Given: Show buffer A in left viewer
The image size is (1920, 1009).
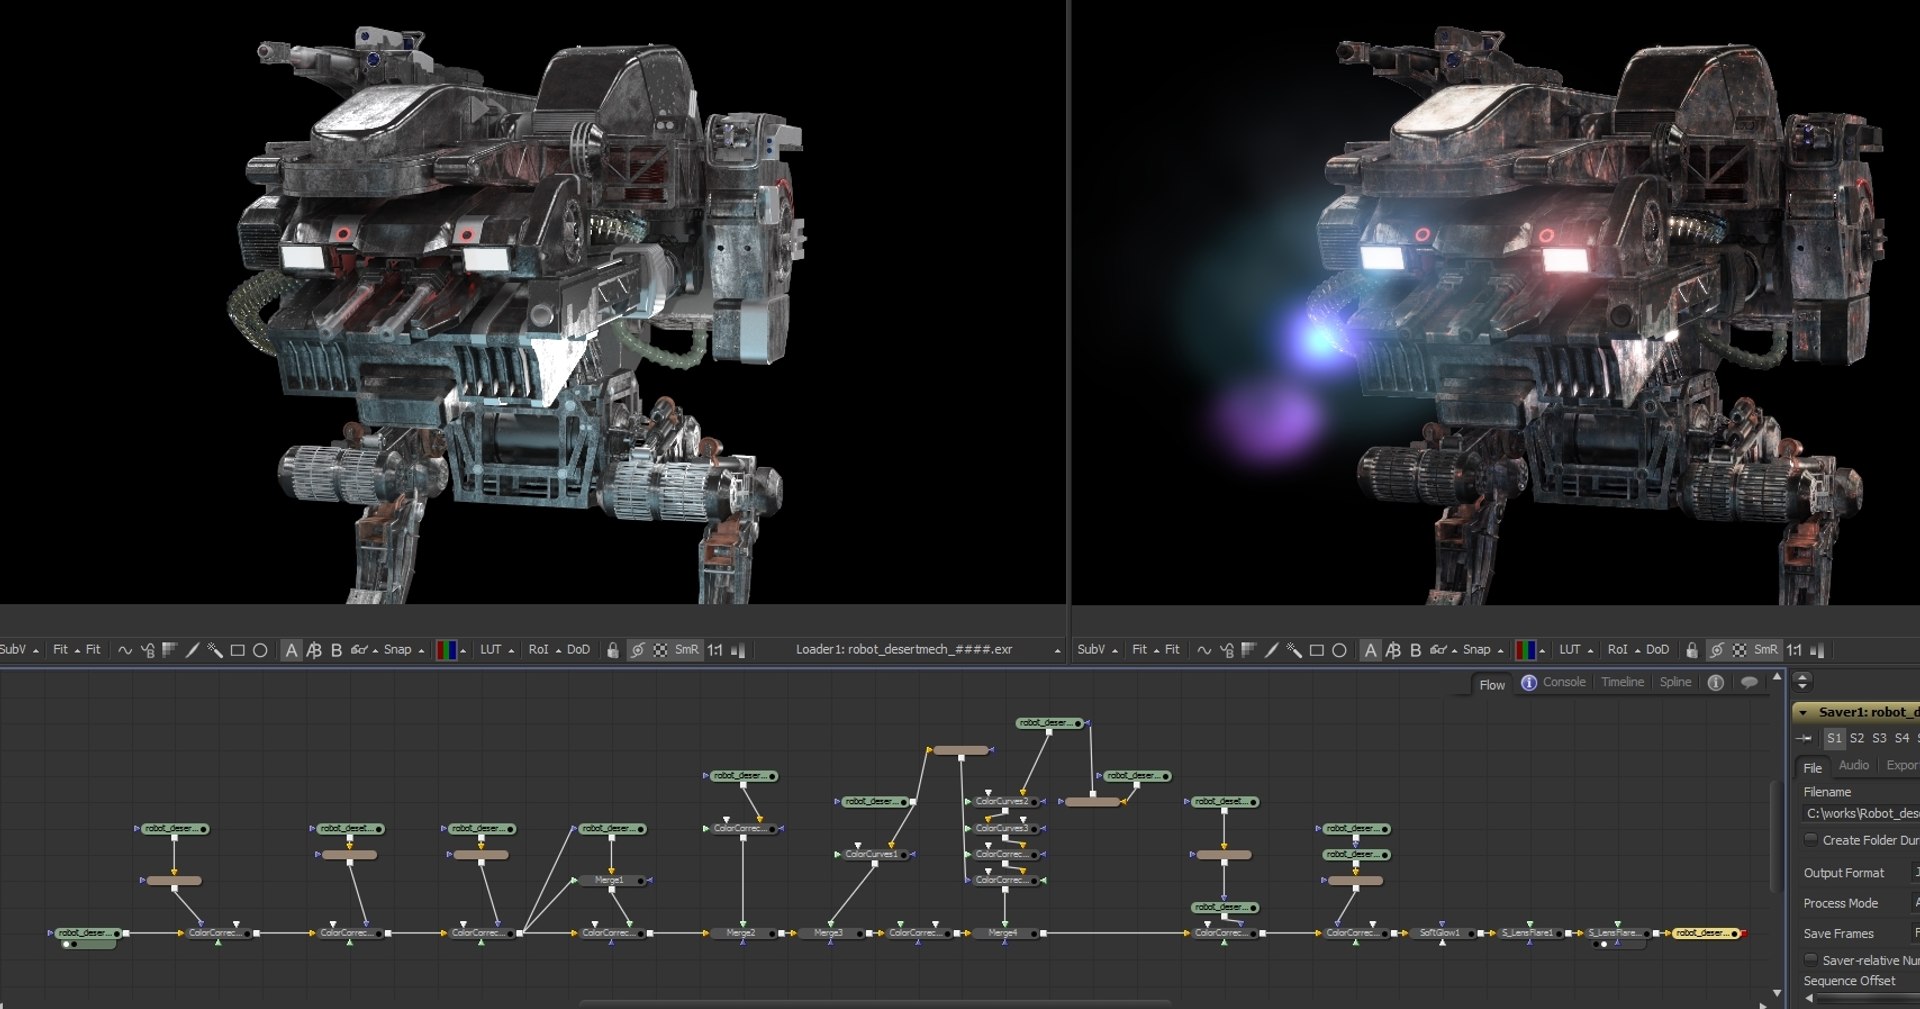Looking at the screenshot, I should tap(291, 650).
